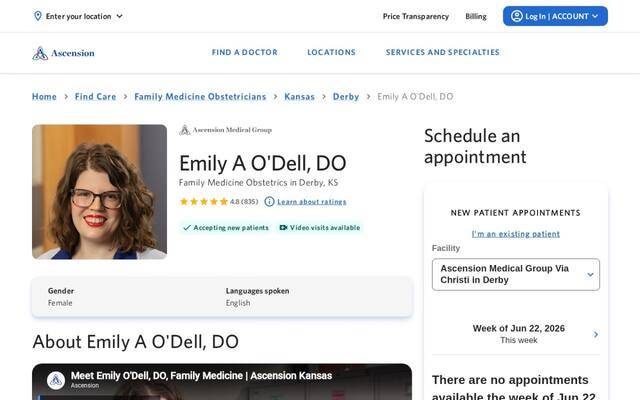Click the Emily A O'Dell, DO heading
The width and height of the screenshot is (640, 400).
262,163
